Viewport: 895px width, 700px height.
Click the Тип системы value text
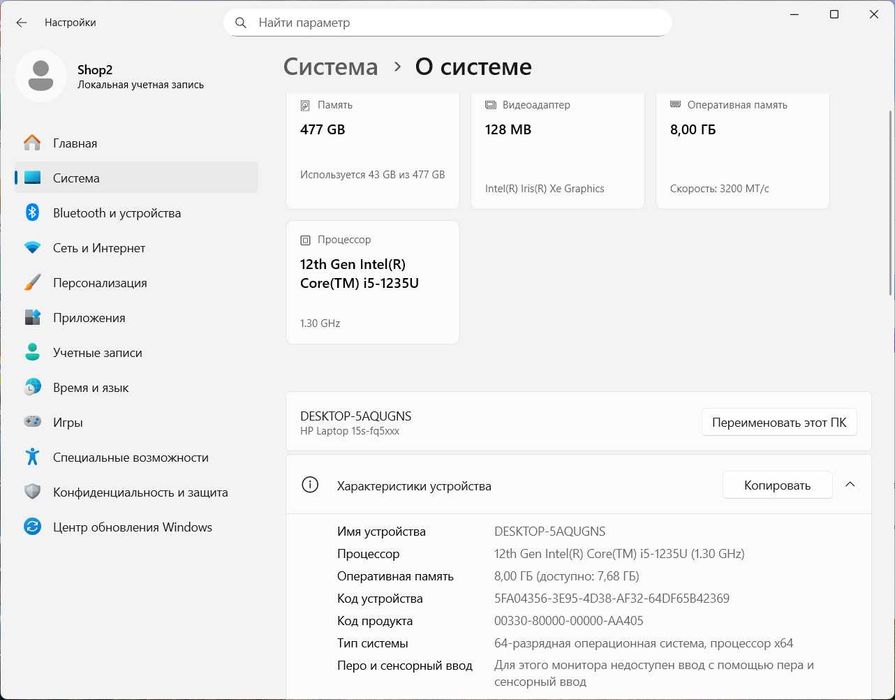click(x=643, y=643)
